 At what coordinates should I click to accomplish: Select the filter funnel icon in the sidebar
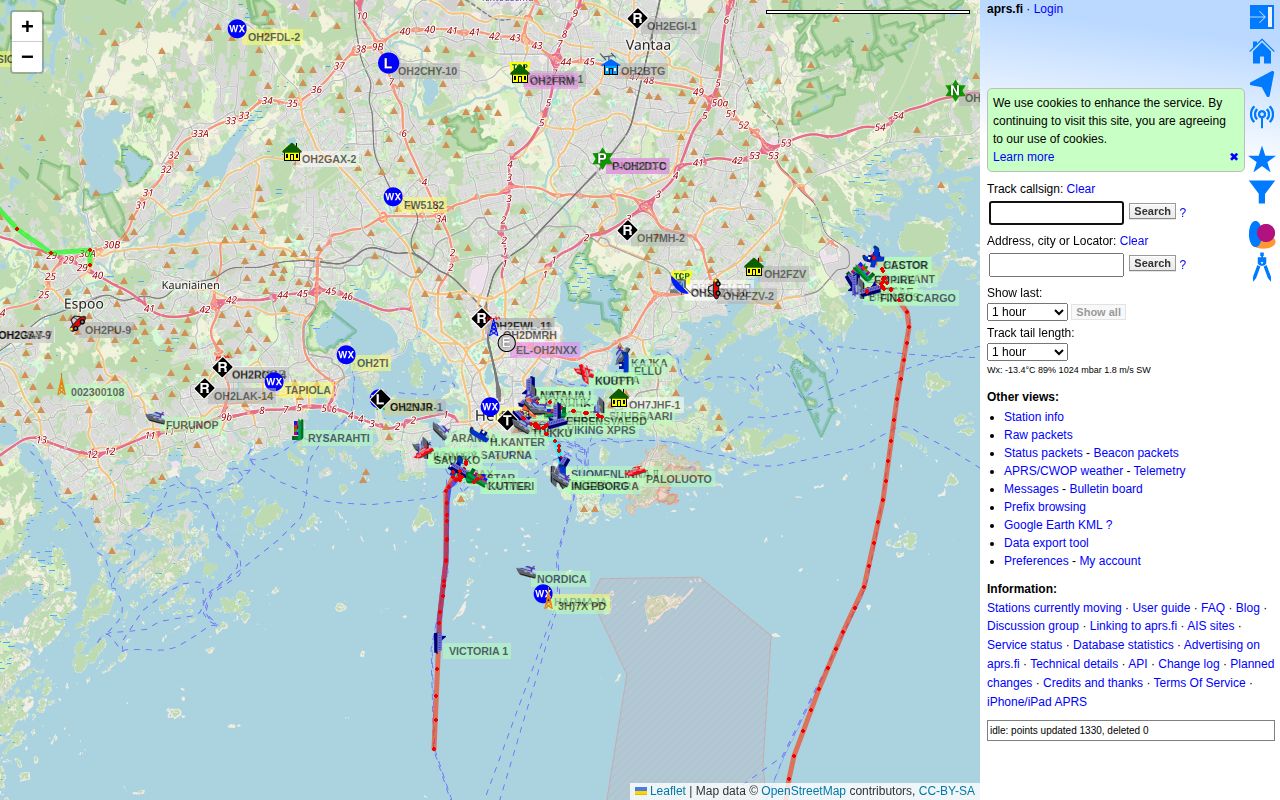(x=1261, y=190)
